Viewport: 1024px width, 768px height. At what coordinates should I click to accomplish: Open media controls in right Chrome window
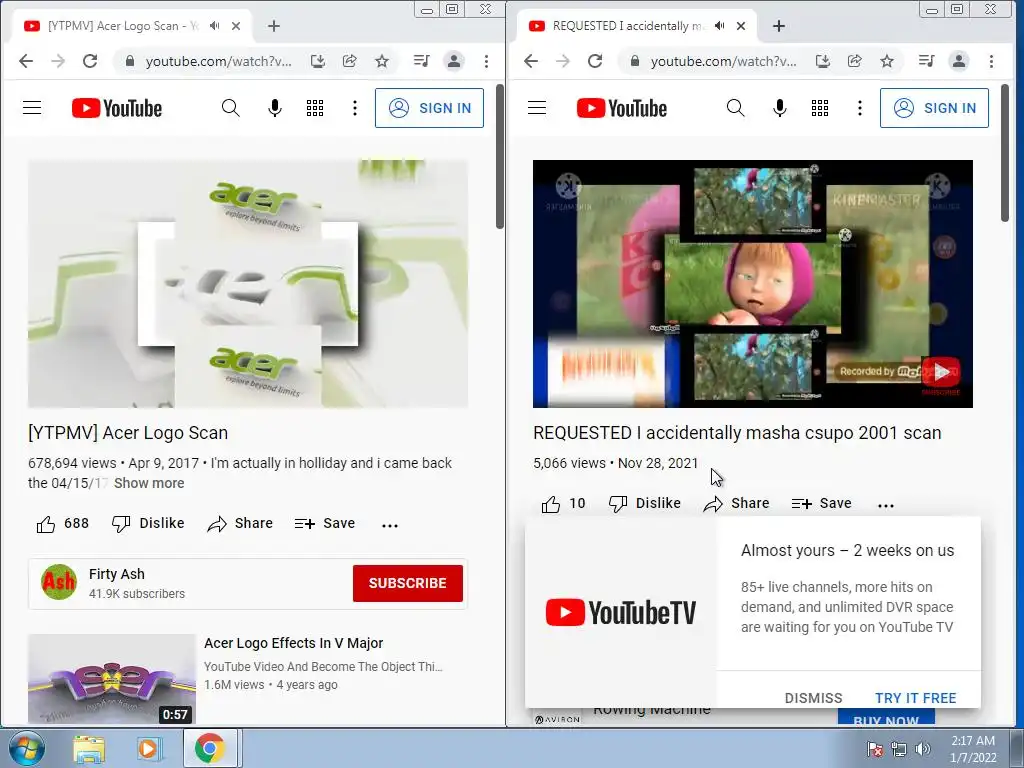coord(926,61)
